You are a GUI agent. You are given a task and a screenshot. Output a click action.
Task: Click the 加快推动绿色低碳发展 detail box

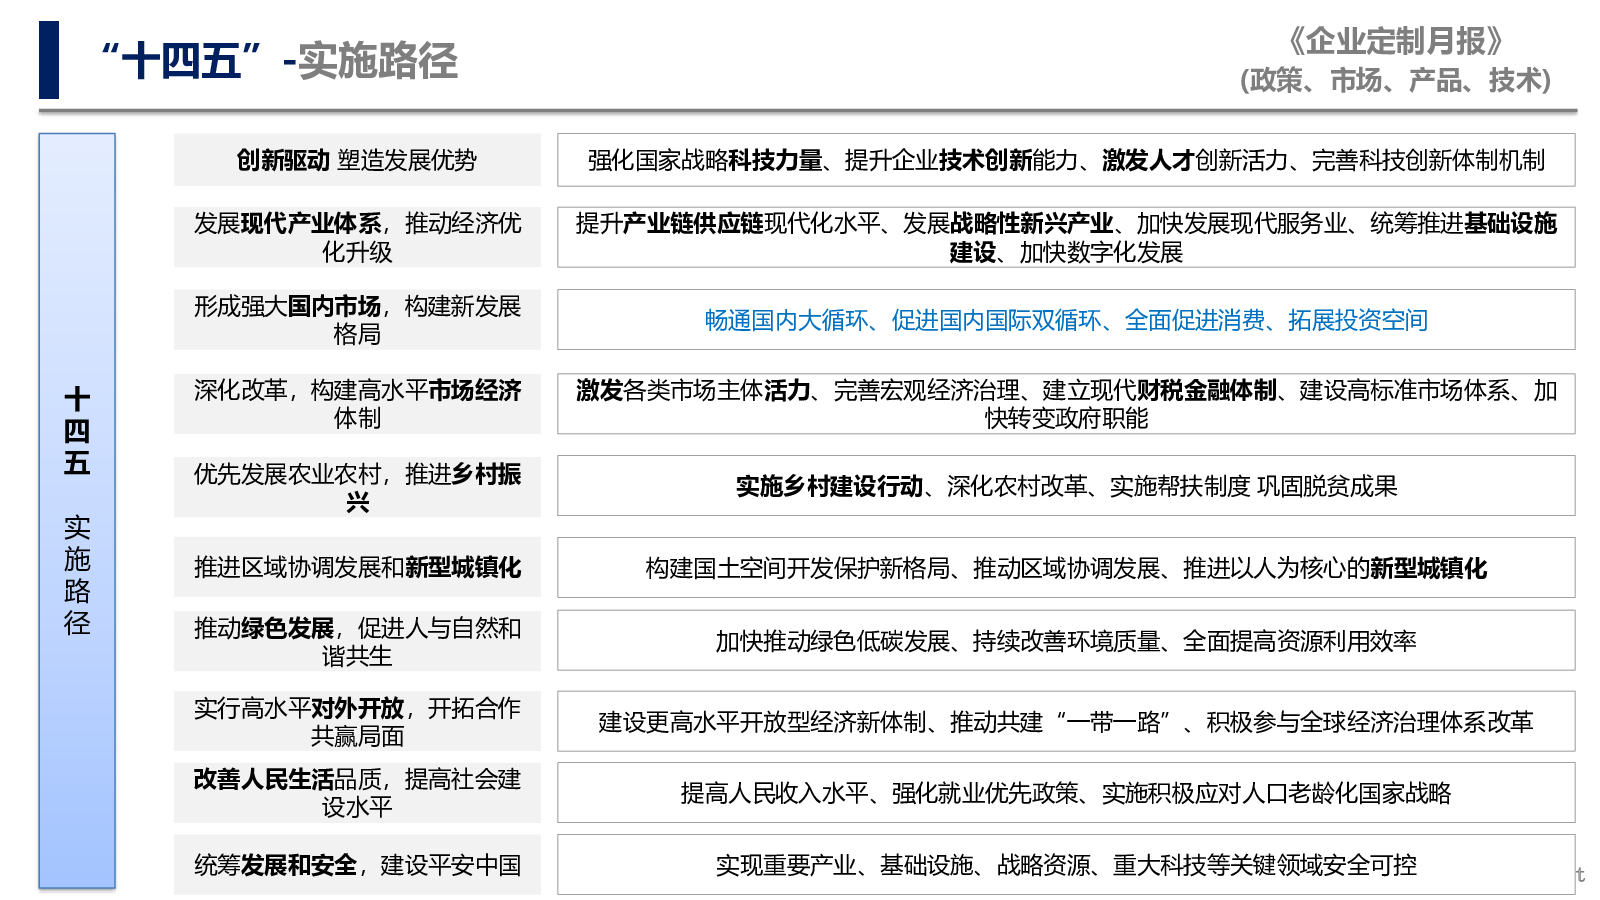(1066, 641)
